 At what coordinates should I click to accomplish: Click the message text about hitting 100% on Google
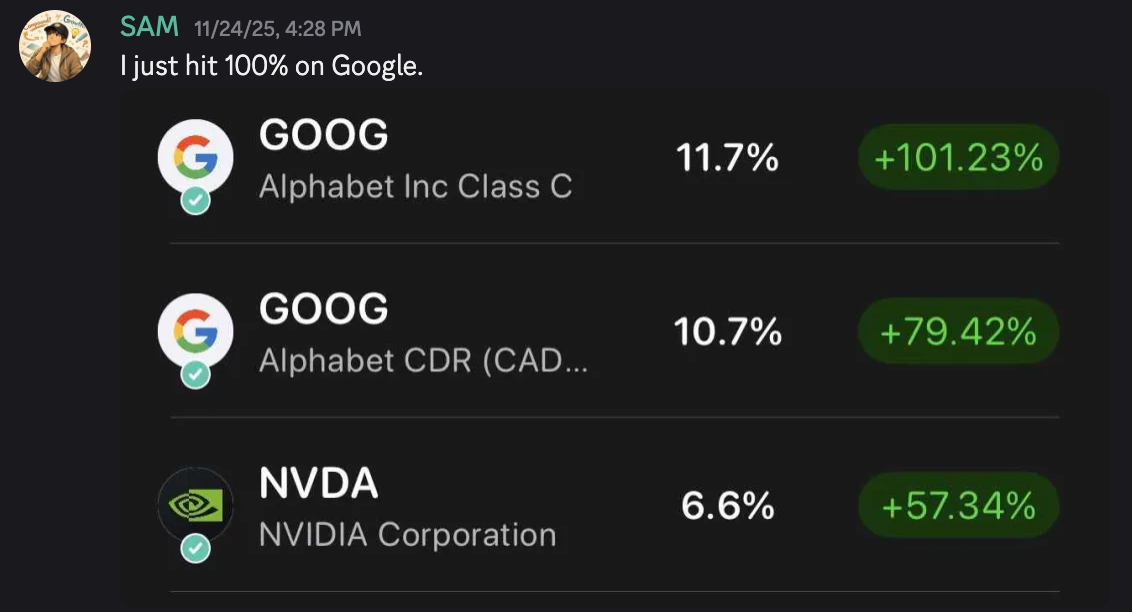[271, 66]
